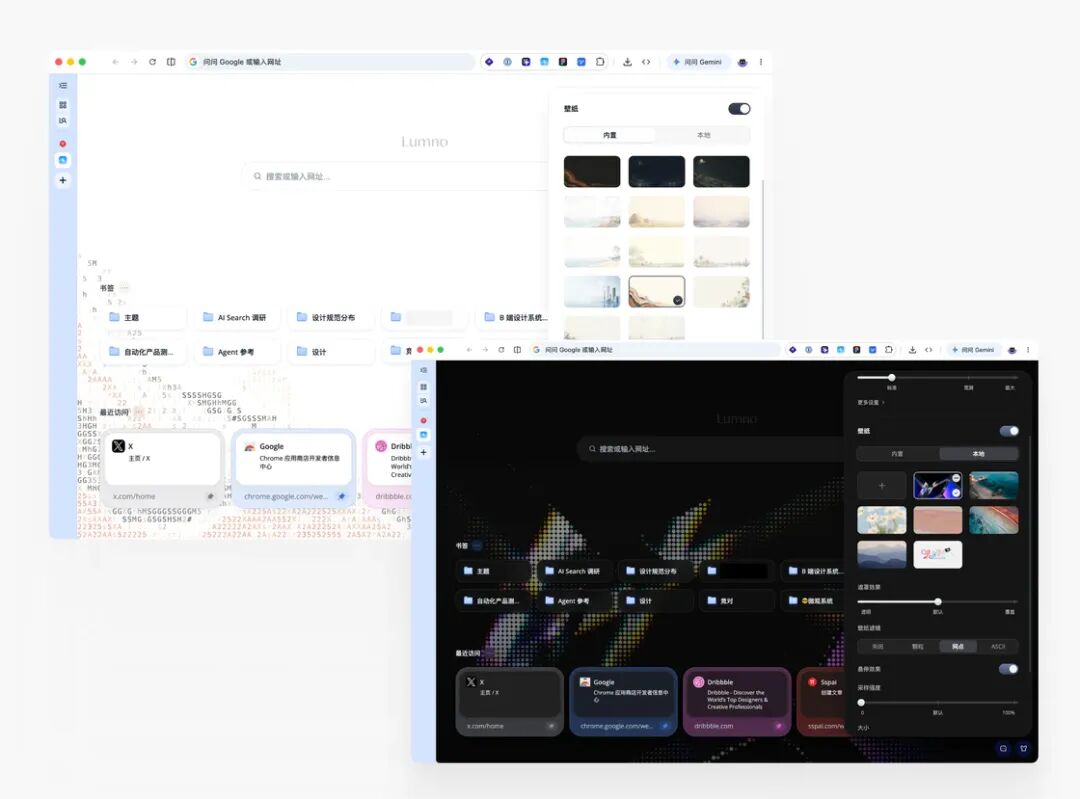Add a new tab with the light window's sidebar plus
This screenshot has height=799, width=1080.
click(63, 180)
